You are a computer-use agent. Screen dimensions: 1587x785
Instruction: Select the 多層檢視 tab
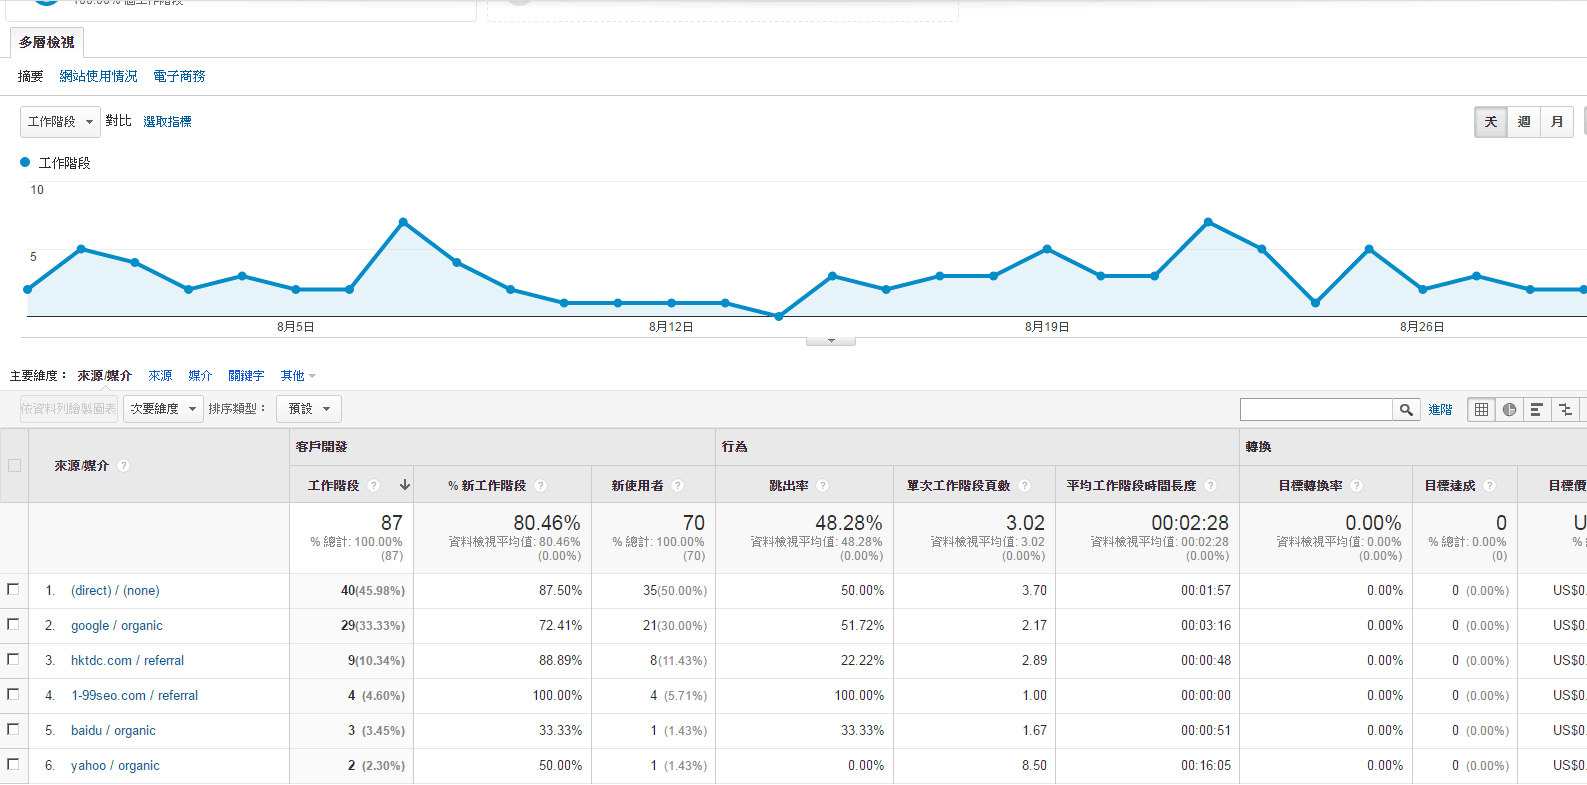[47, 42]
